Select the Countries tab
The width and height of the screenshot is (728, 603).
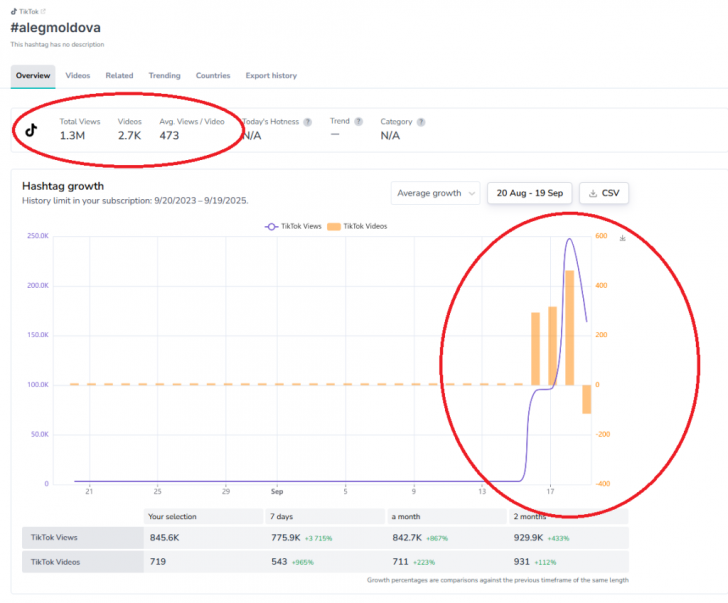pos(213,76)
